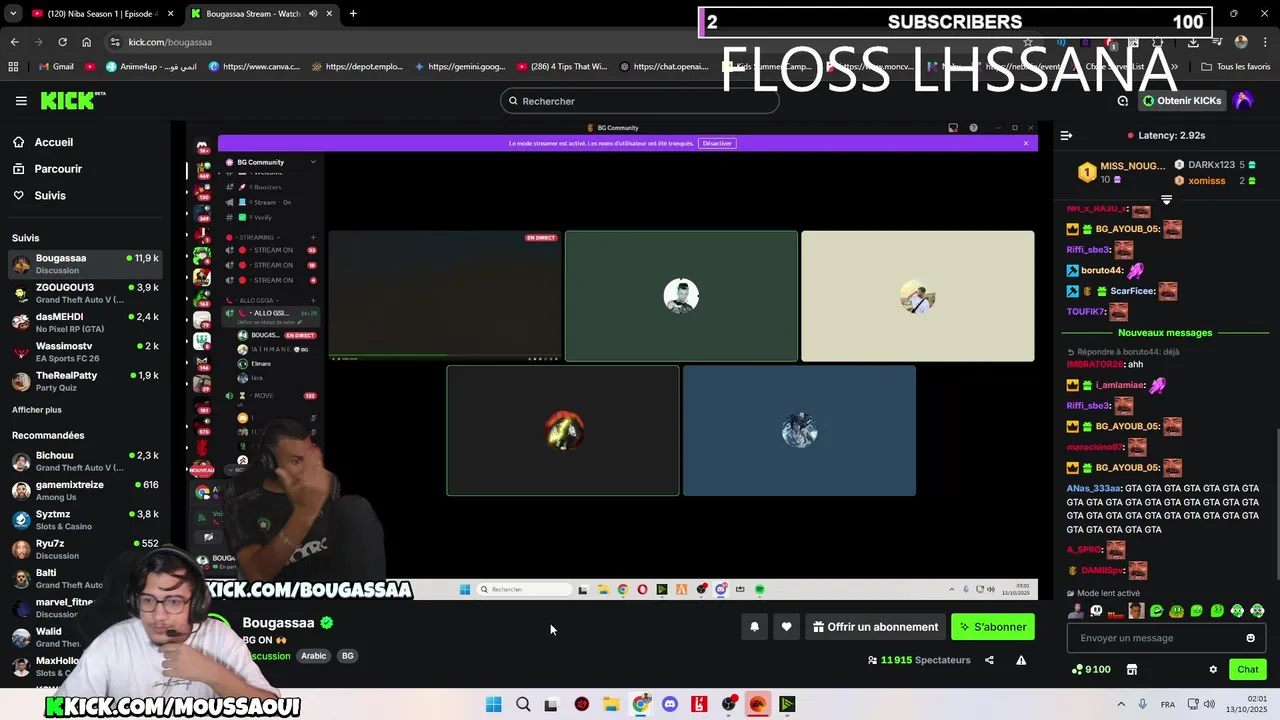Toggle the notification bell for Bougassaa
Screen dimensions: 1280x720
point(755,627)
